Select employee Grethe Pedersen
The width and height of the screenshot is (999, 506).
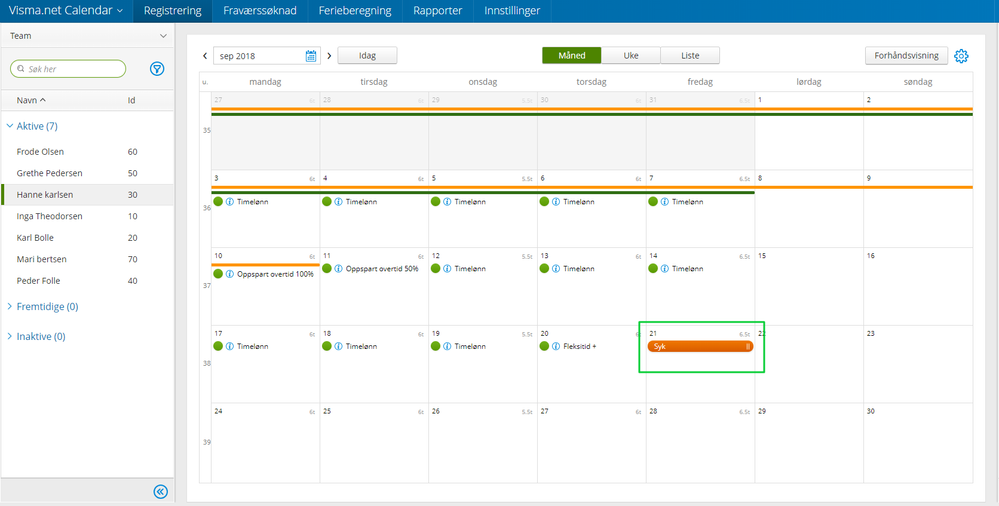(x=87, y=173)
